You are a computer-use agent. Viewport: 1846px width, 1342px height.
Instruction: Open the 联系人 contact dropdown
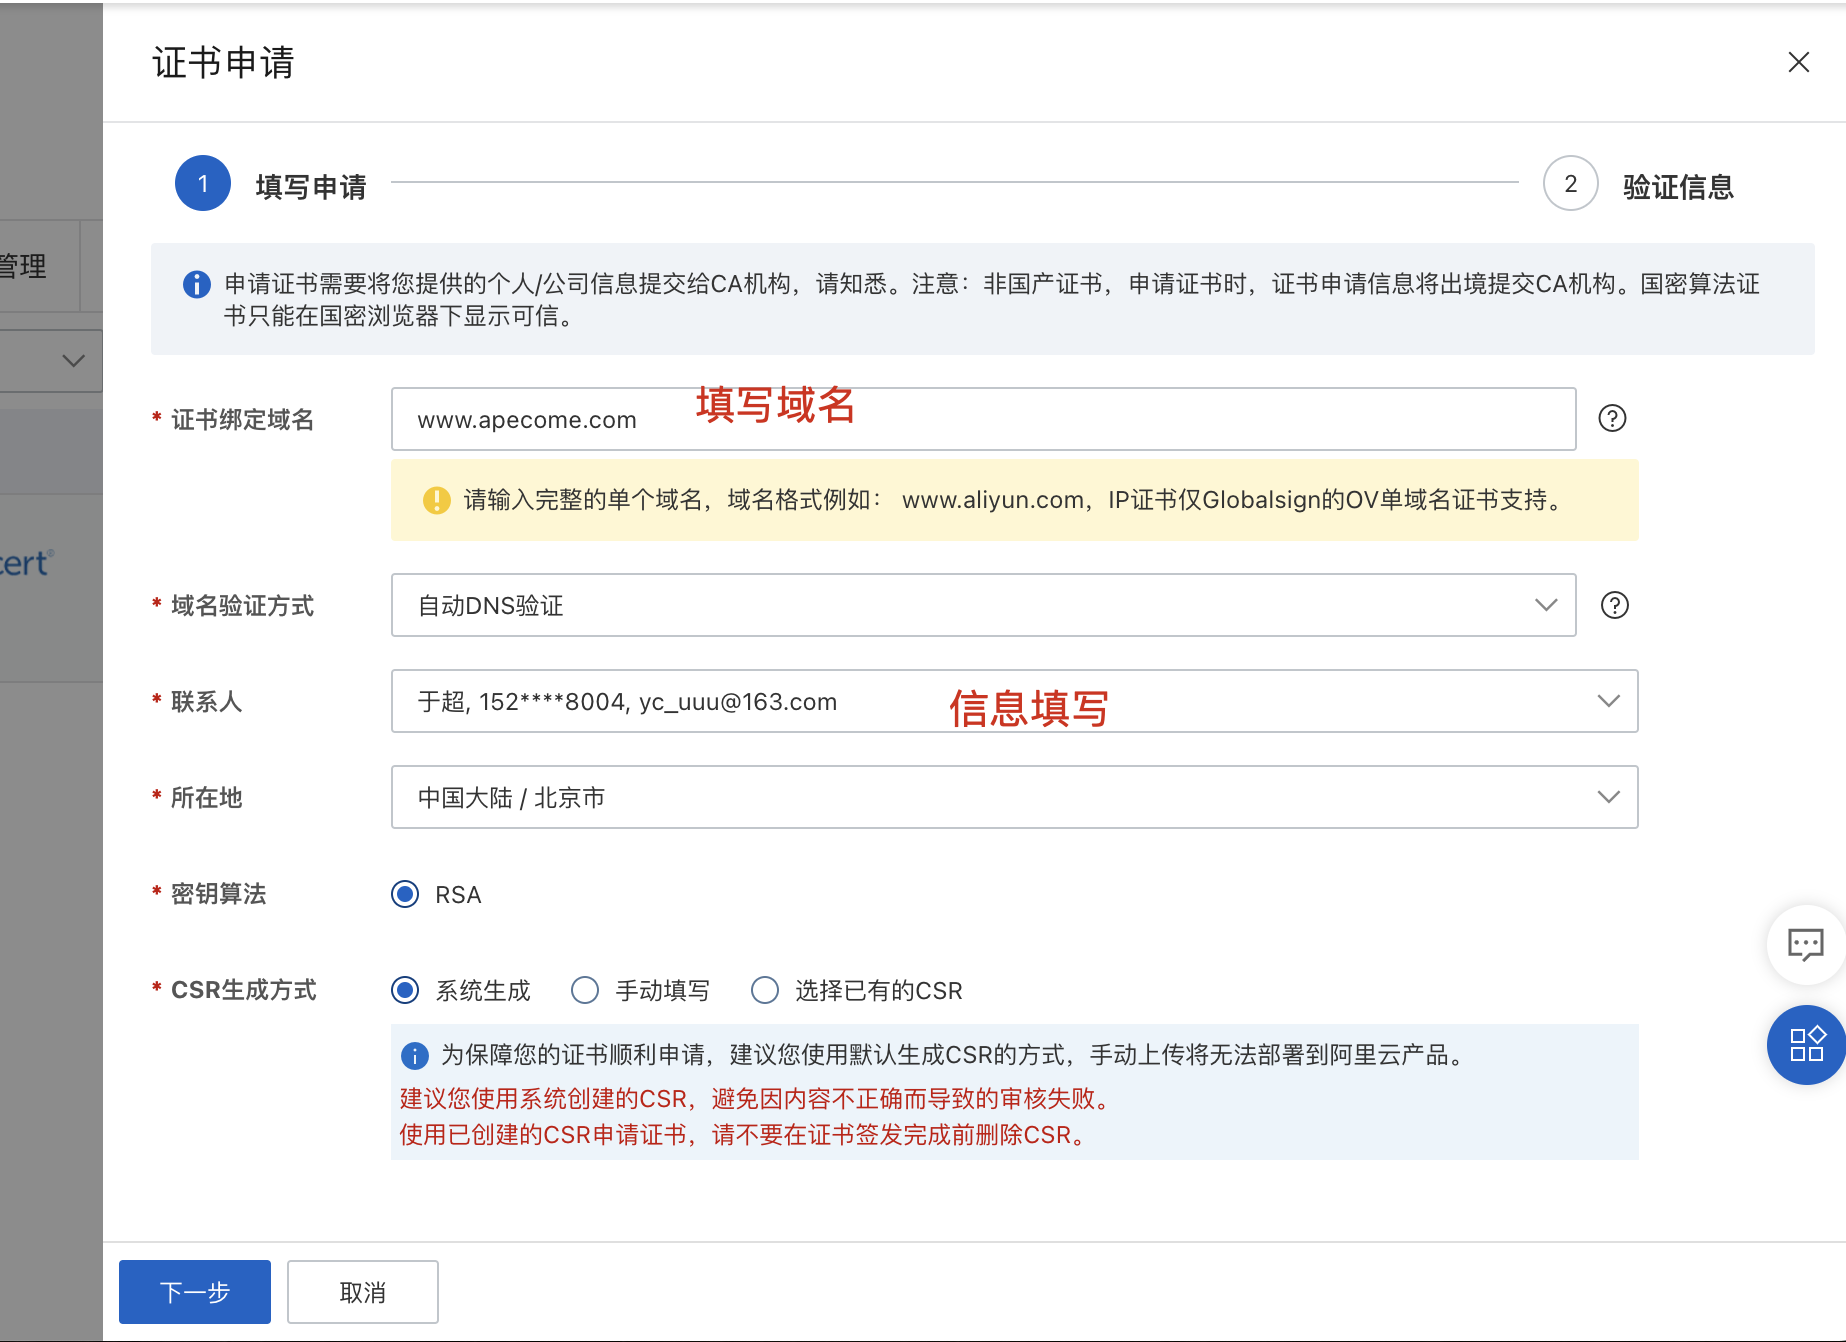coord(1014,701)
